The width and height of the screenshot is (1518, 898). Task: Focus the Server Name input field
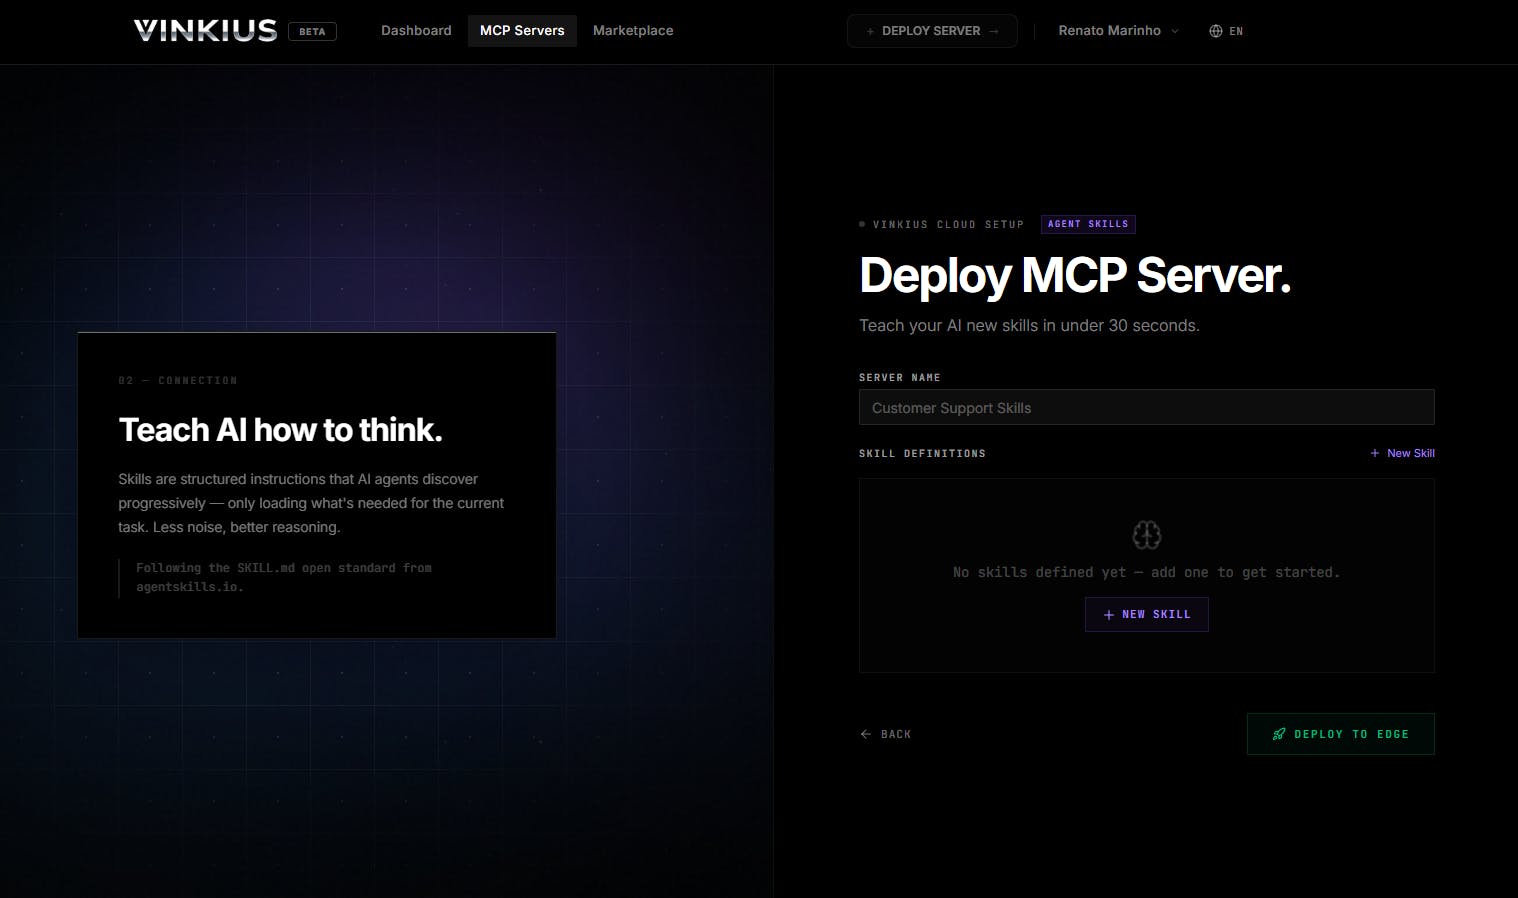point(1147,407)
